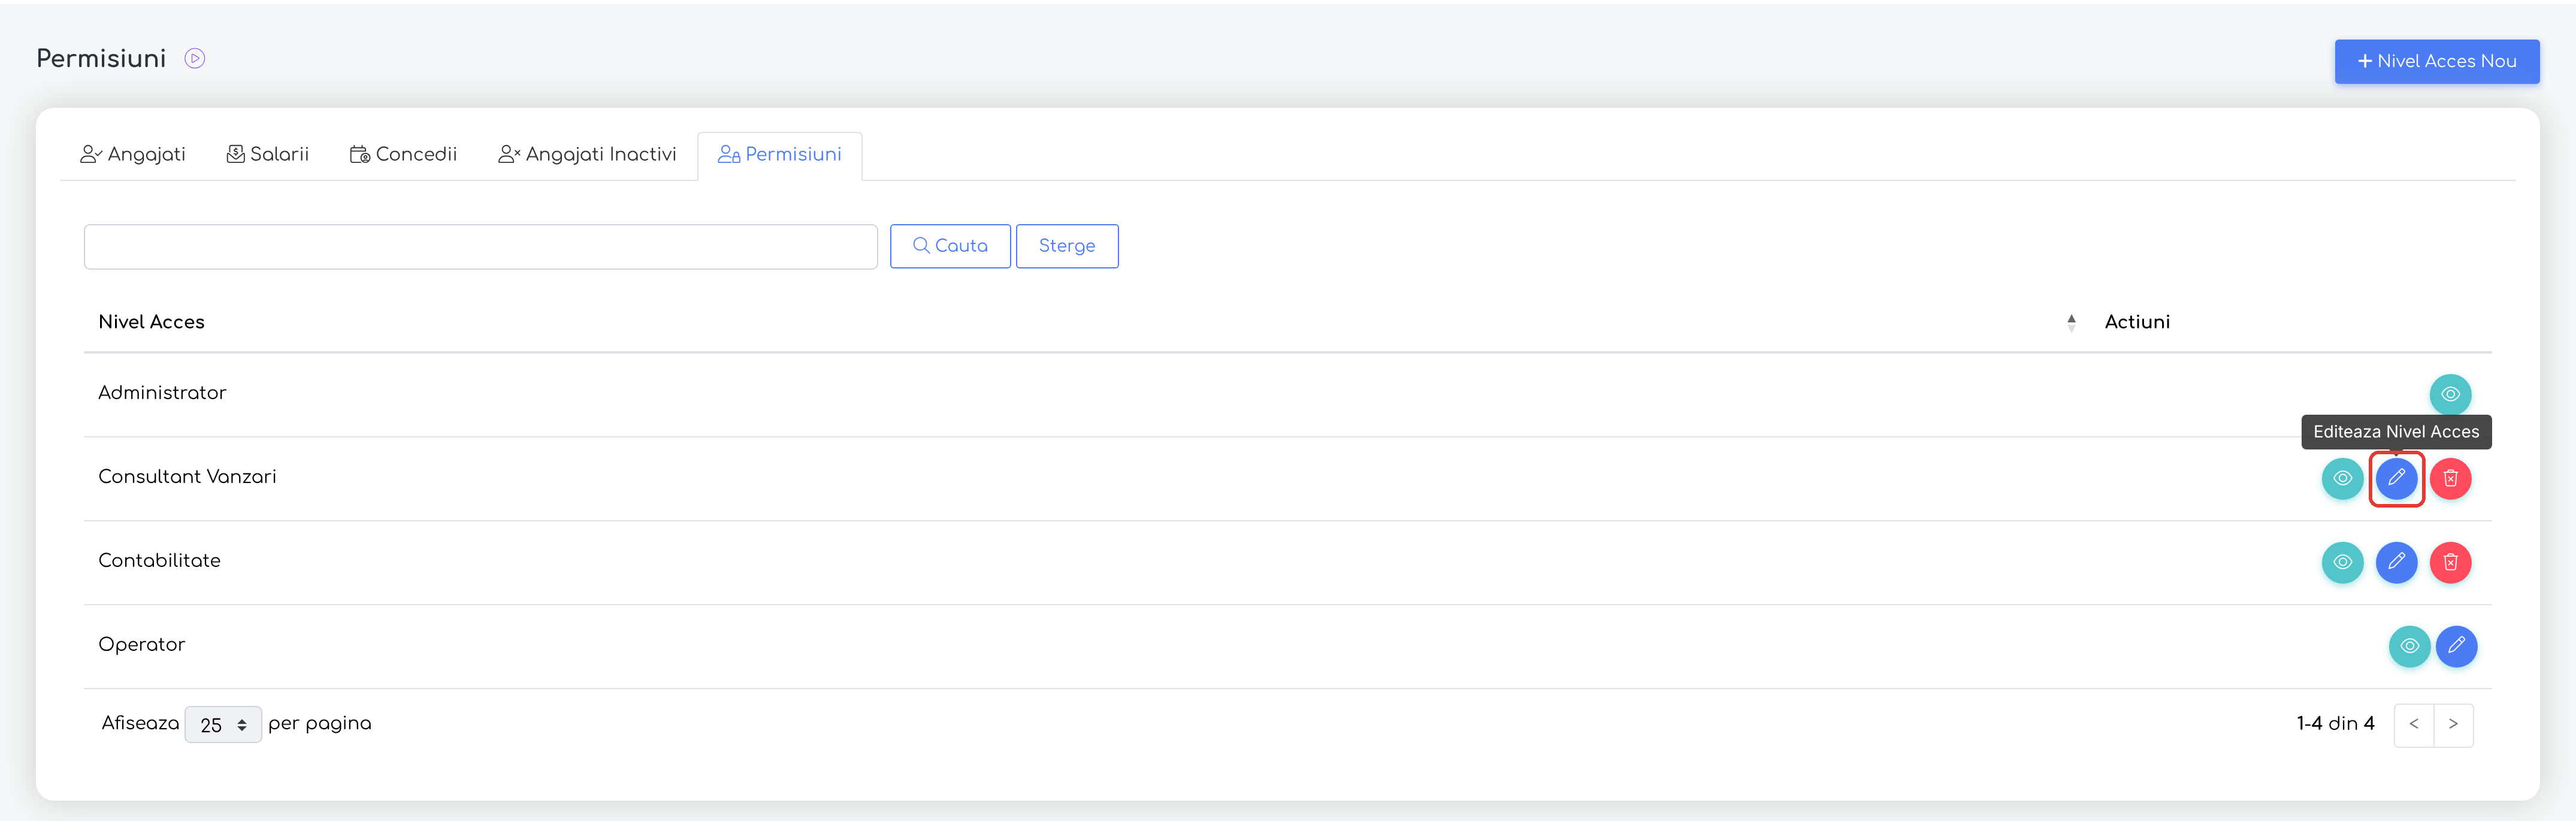The height and width of the screenshot is (821, 2576).
Task: Switch to the Concedii tab
Action: (x=403, y=155)
